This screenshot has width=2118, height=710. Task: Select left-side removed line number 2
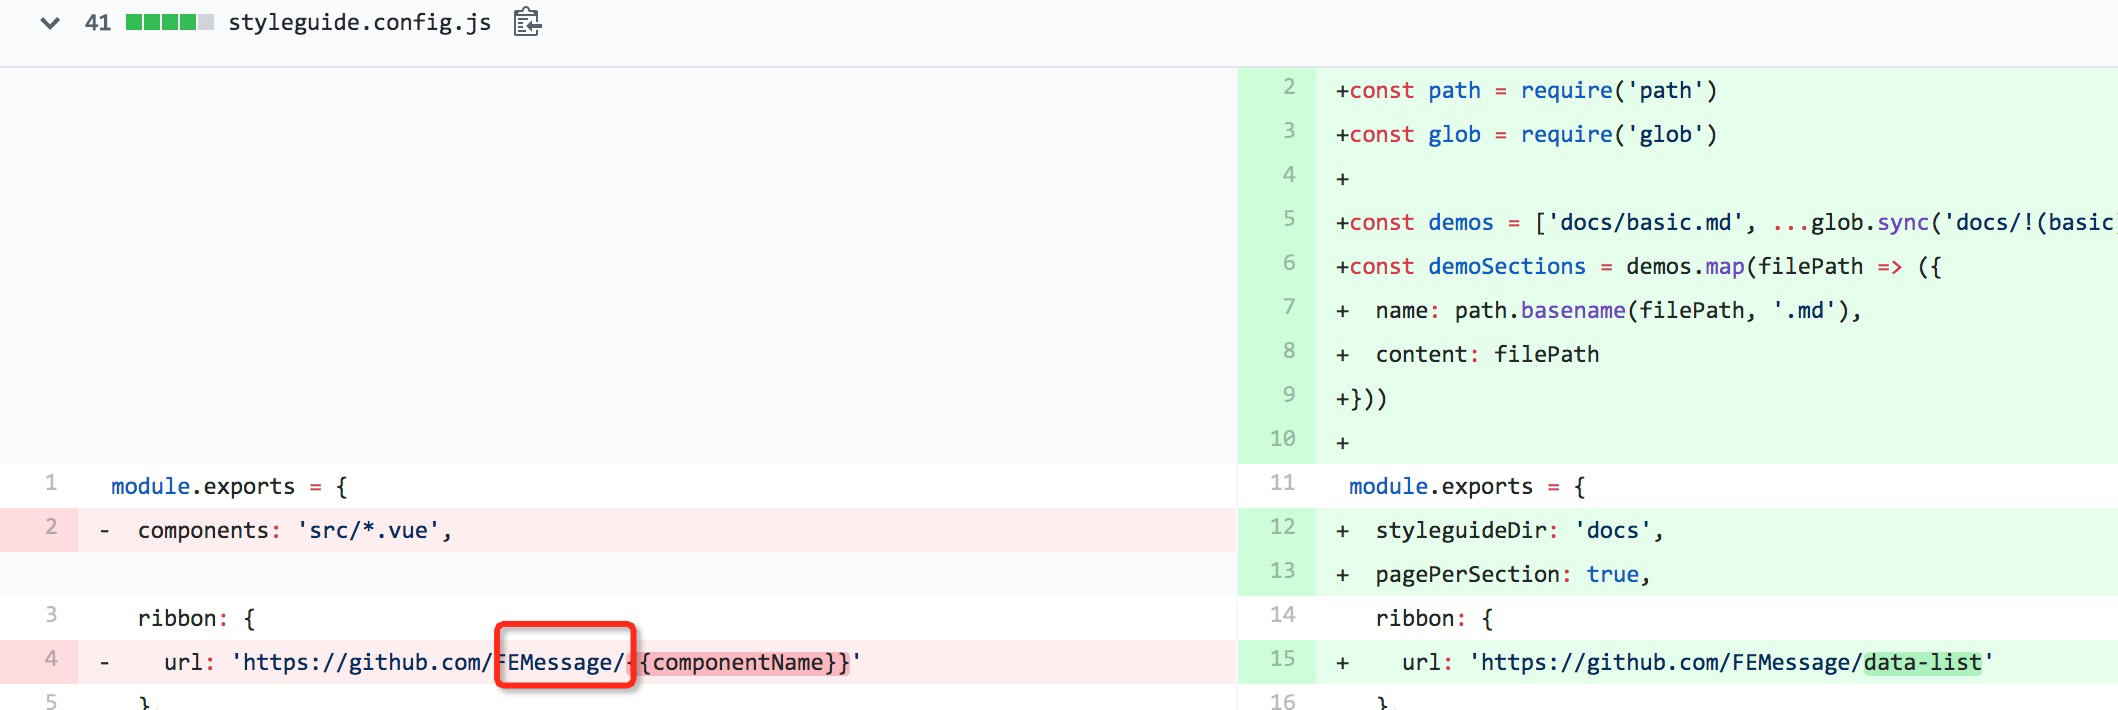coord(51,527)
